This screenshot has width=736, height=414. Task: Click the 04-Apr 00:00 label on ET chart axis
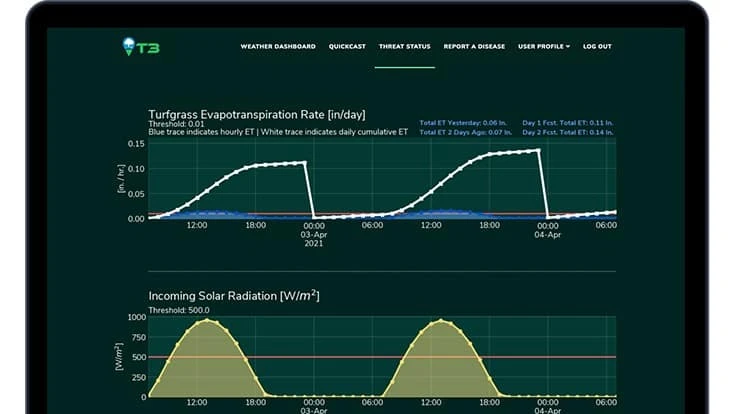click(x=546, y=230)
